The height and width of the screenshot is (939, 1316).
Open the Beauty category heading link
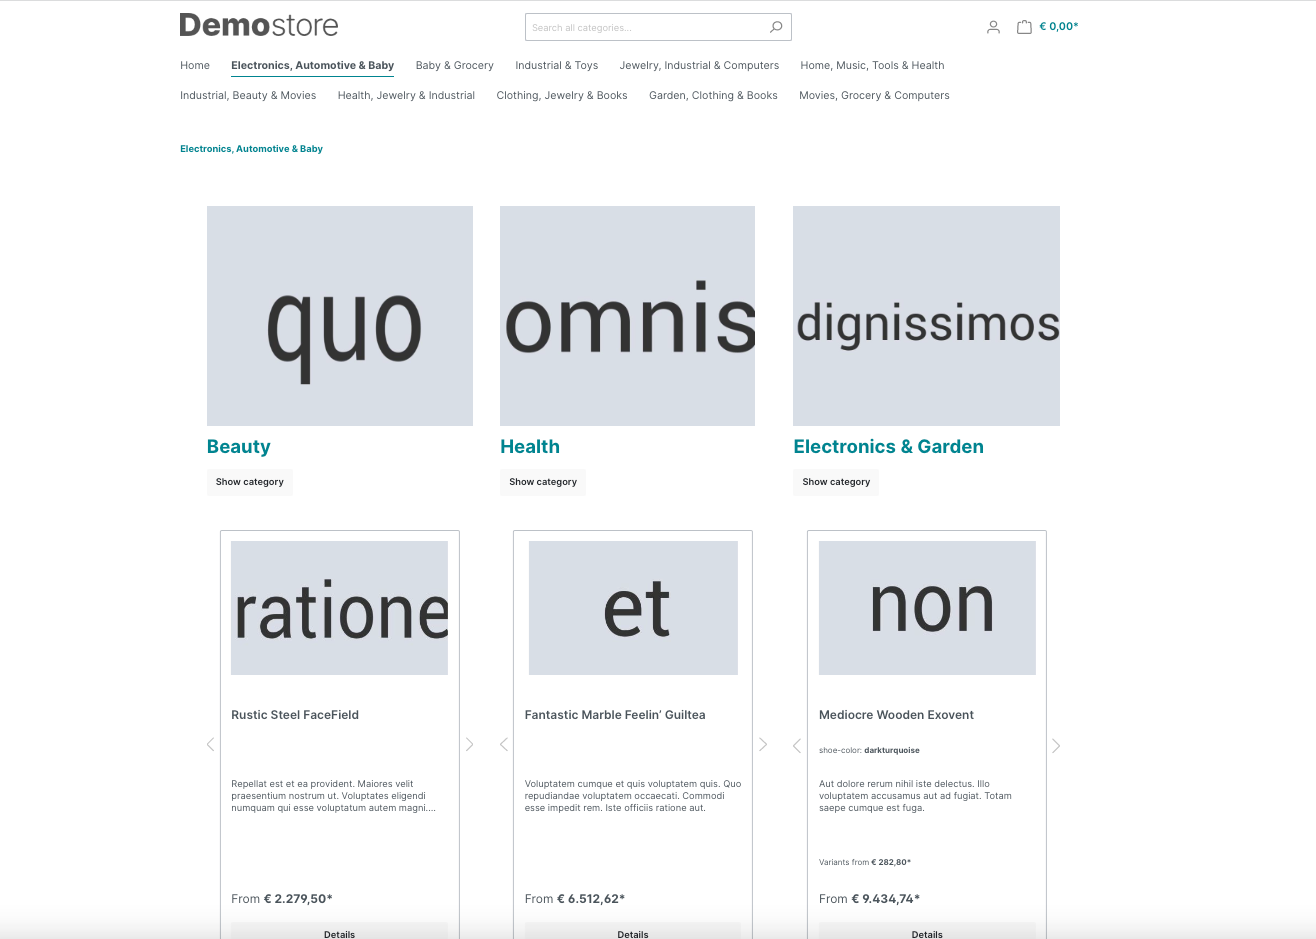pos(239,447)
